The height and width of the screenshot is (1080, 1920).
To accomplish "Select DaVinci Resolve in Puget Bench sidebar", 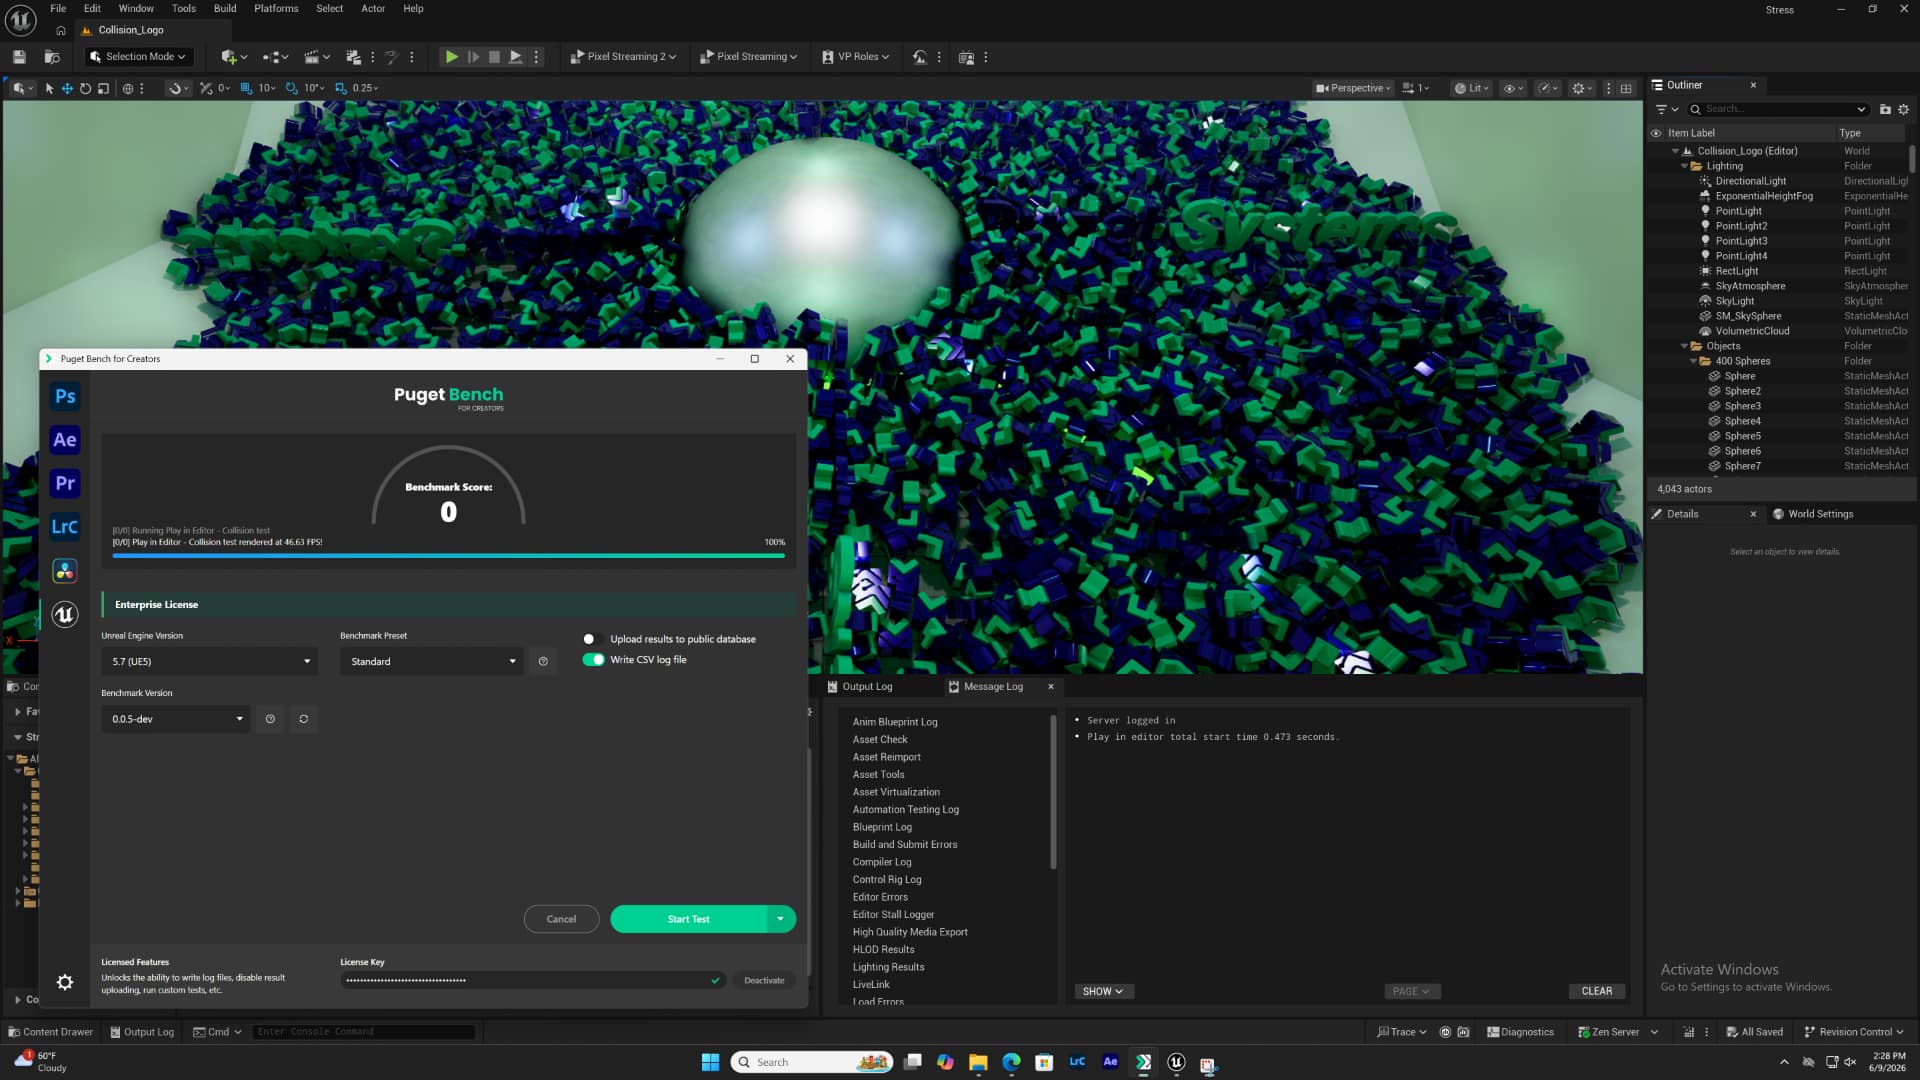I will [x=65, y=571].
